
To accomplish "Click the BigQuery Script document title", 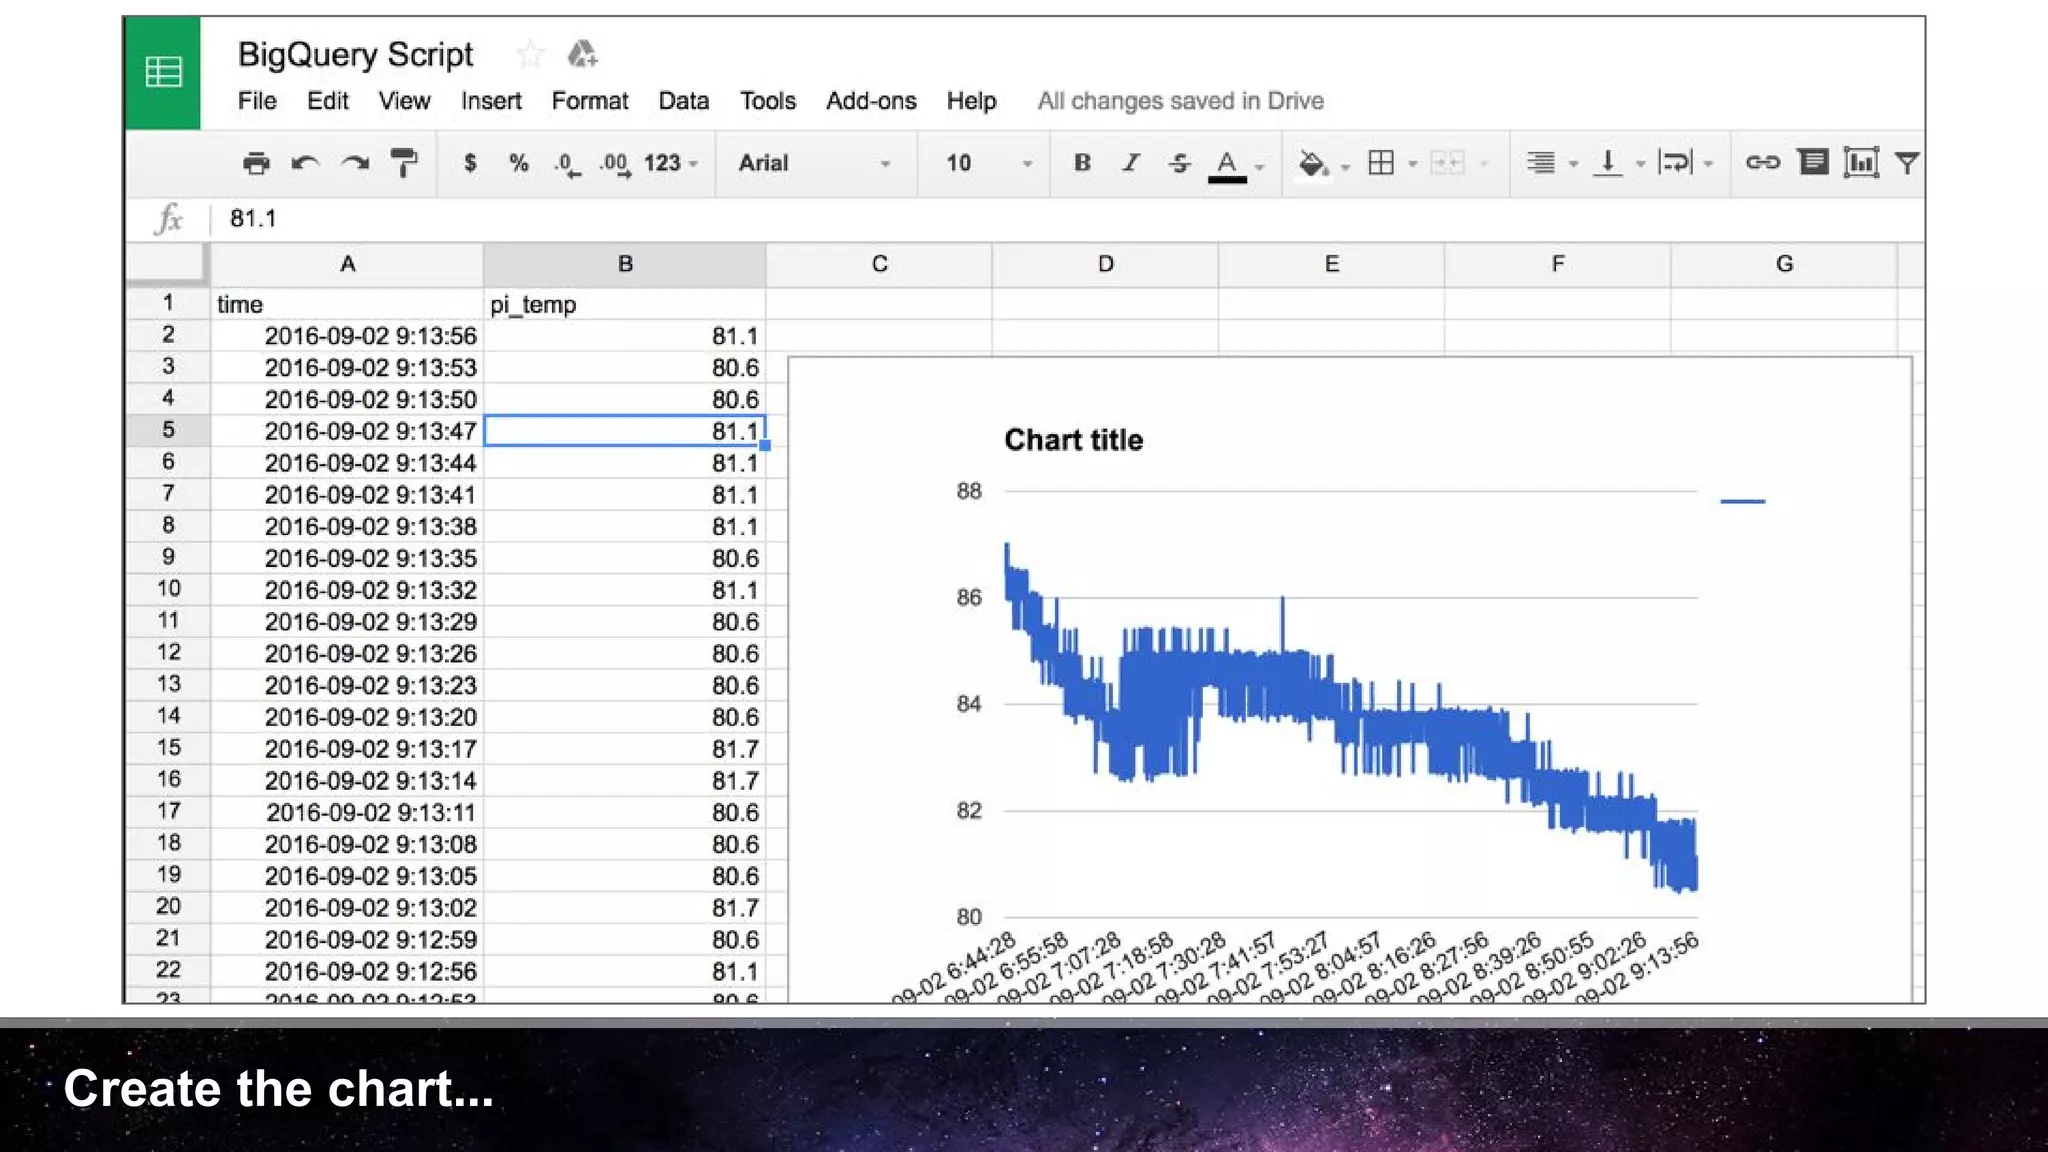I will pyautogui.click(x=355, y=54).
